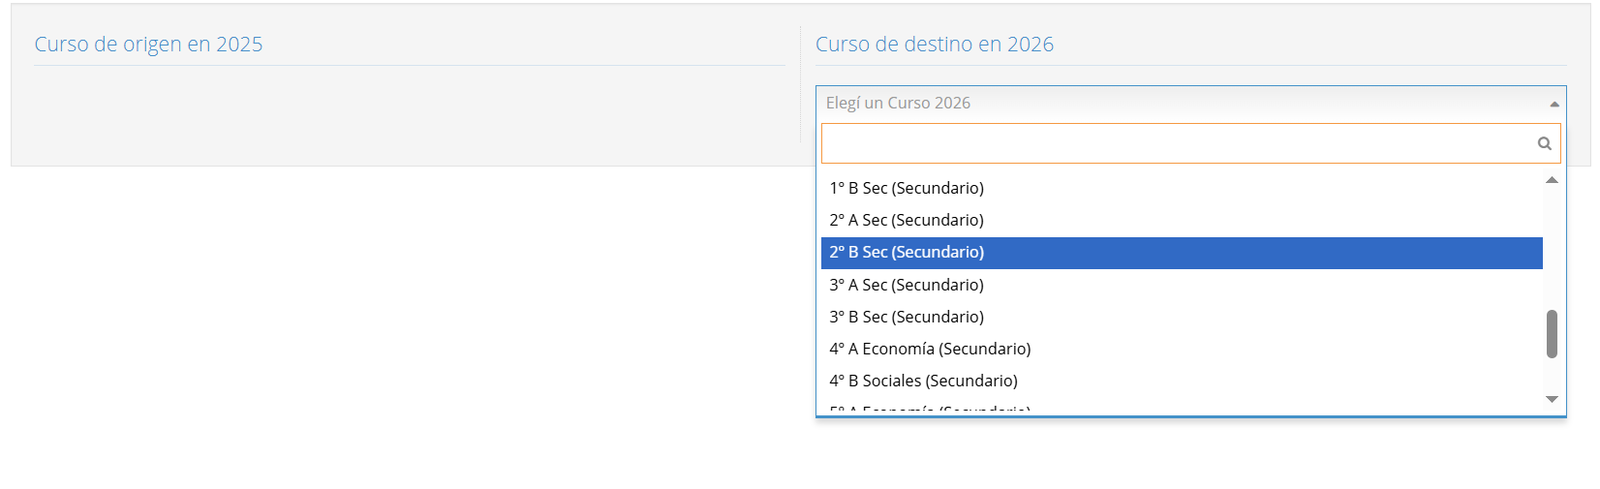Pick highlighted '2° B Sec (Secundario)' option
This screenshot has height=489, width=1600.
pyautogui.click(x=906, y=252)
